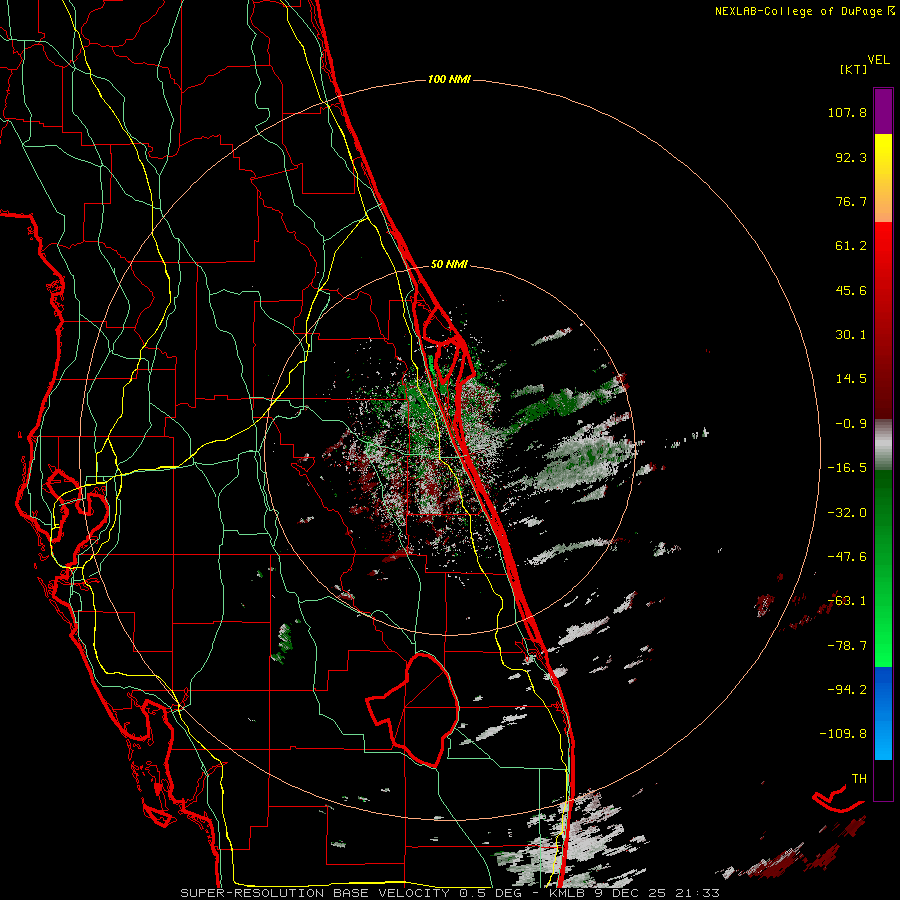Screen dimensions: 900x900
Task: Click the purple segment of the color bar
Action: [x=883, y=111]
